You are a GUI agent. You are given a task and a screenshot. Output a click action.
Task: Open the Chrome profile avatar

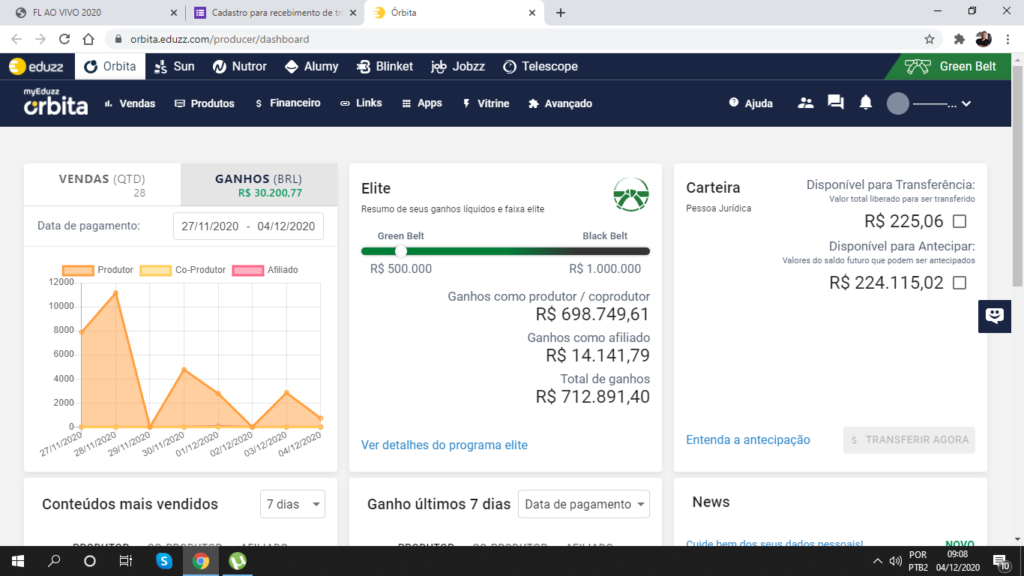tap(984, 39)
